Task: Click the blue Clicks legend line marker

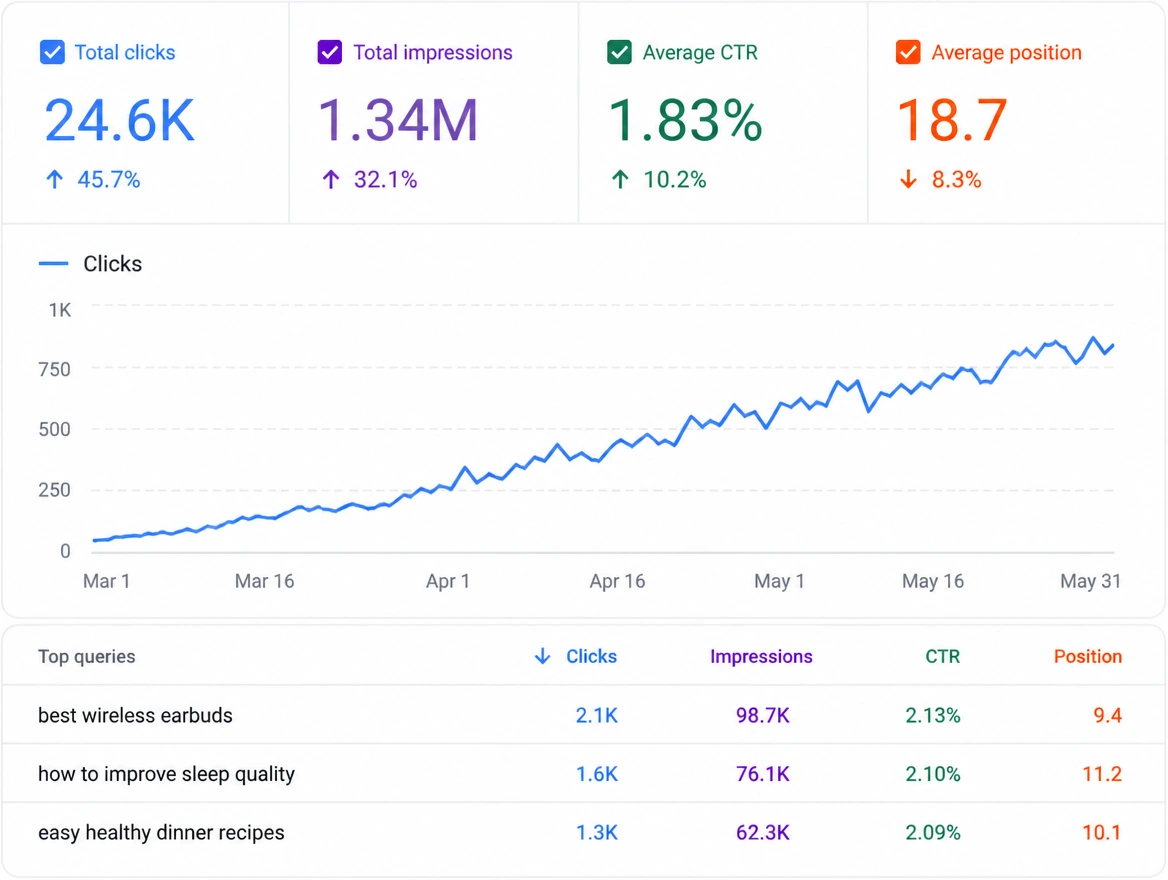Action: [54, 264]
